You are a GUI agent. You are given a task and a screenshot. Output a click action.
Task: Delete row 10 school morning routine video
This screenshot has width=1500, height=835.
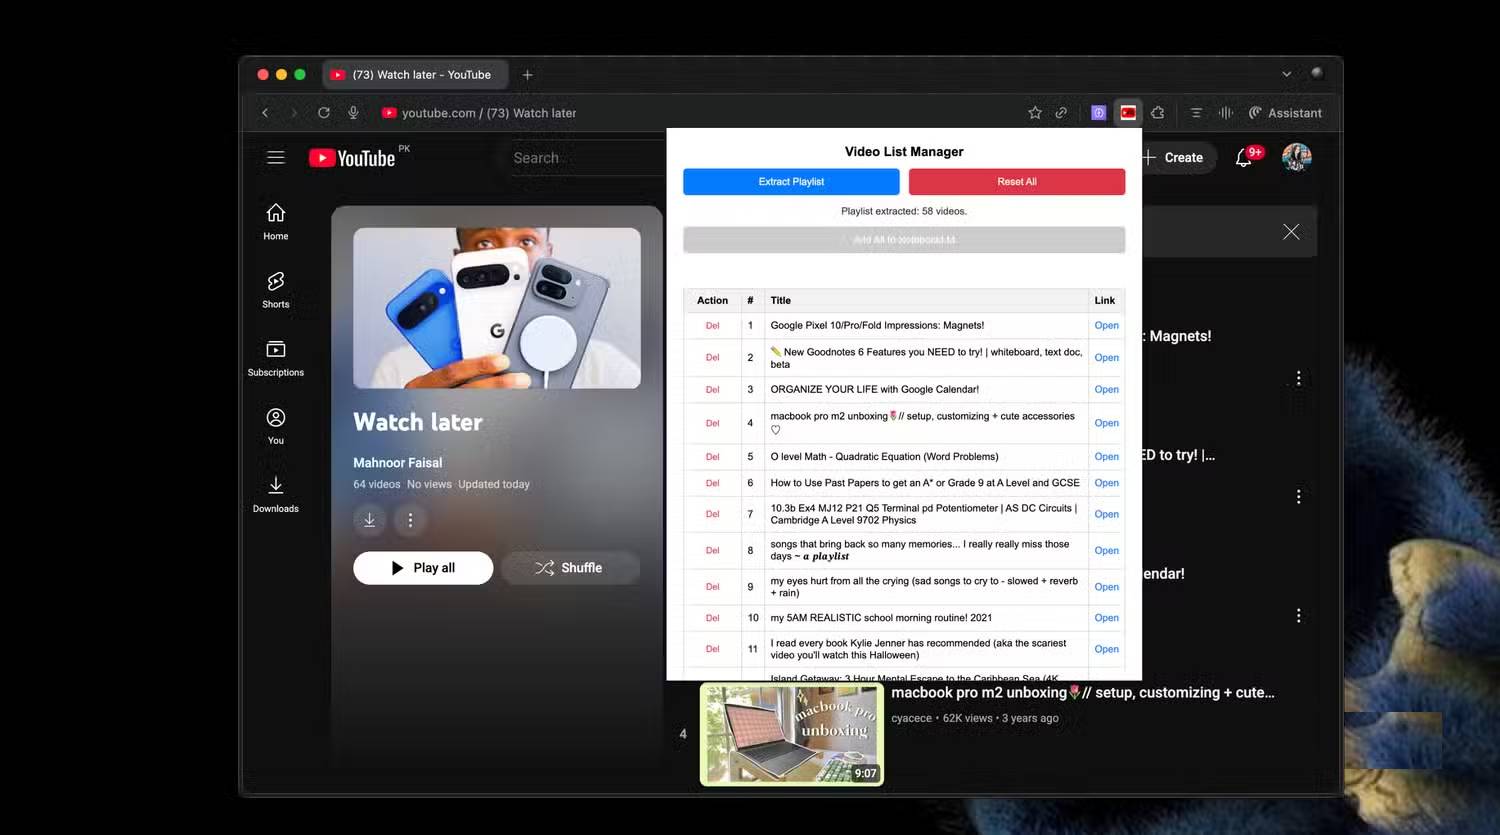click(x=712, y=618)
